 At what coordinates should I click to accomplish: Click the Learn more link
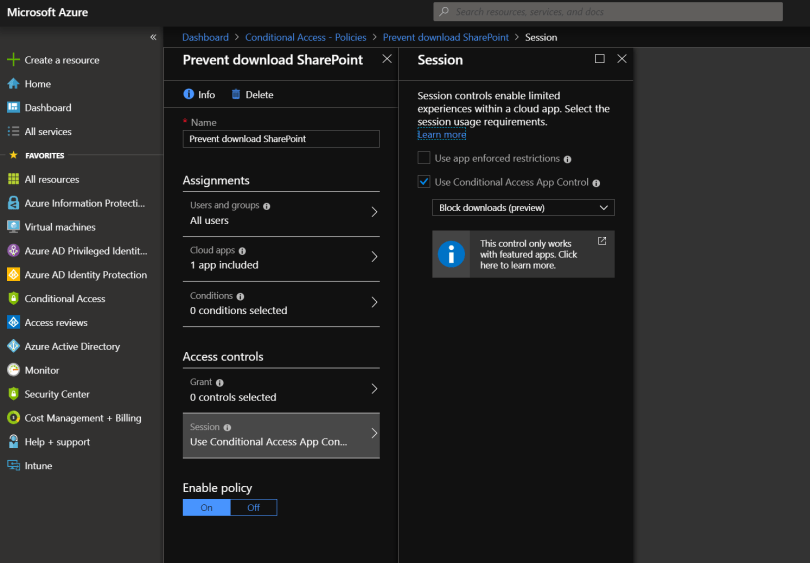point(441,135)
